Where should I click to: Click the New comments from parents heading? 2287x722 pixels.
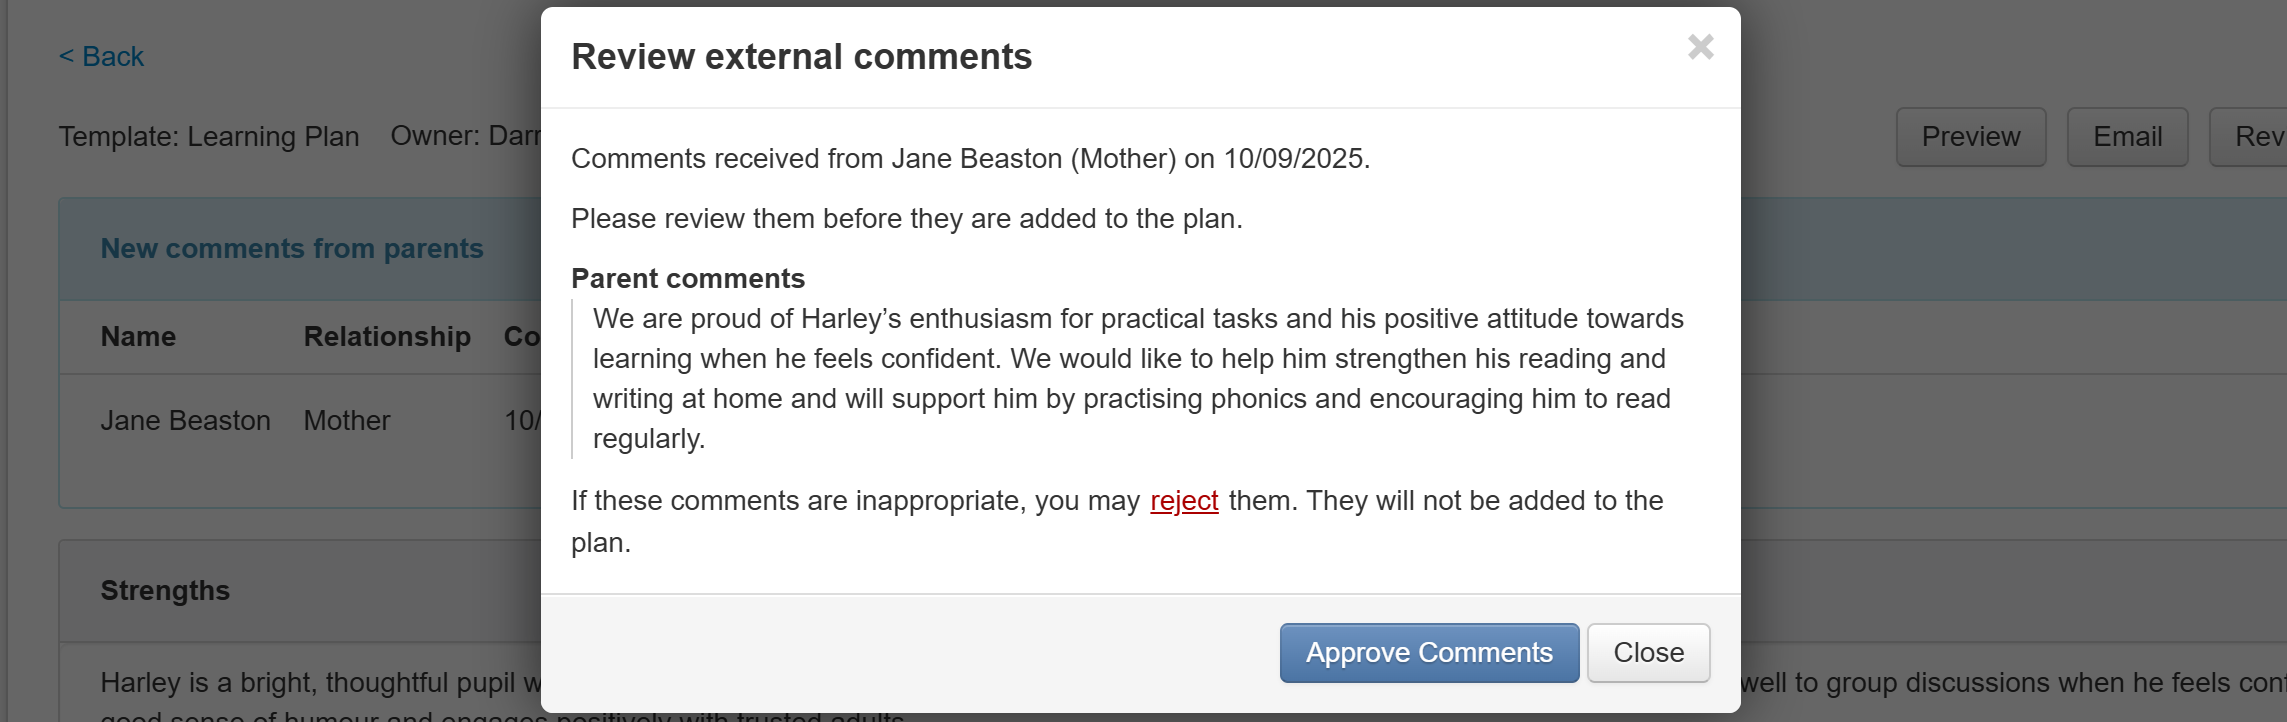click(x=291, y=249)
